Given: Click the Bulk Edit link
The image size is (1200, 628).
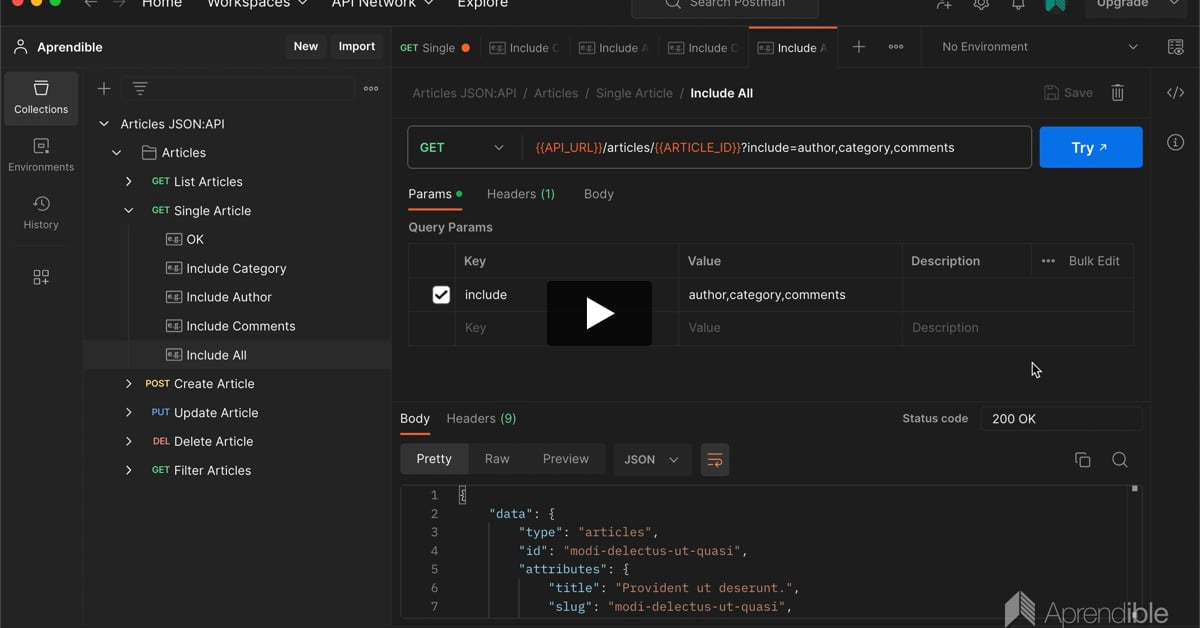Looking at the screenshot, I should tap(1094, 261).
